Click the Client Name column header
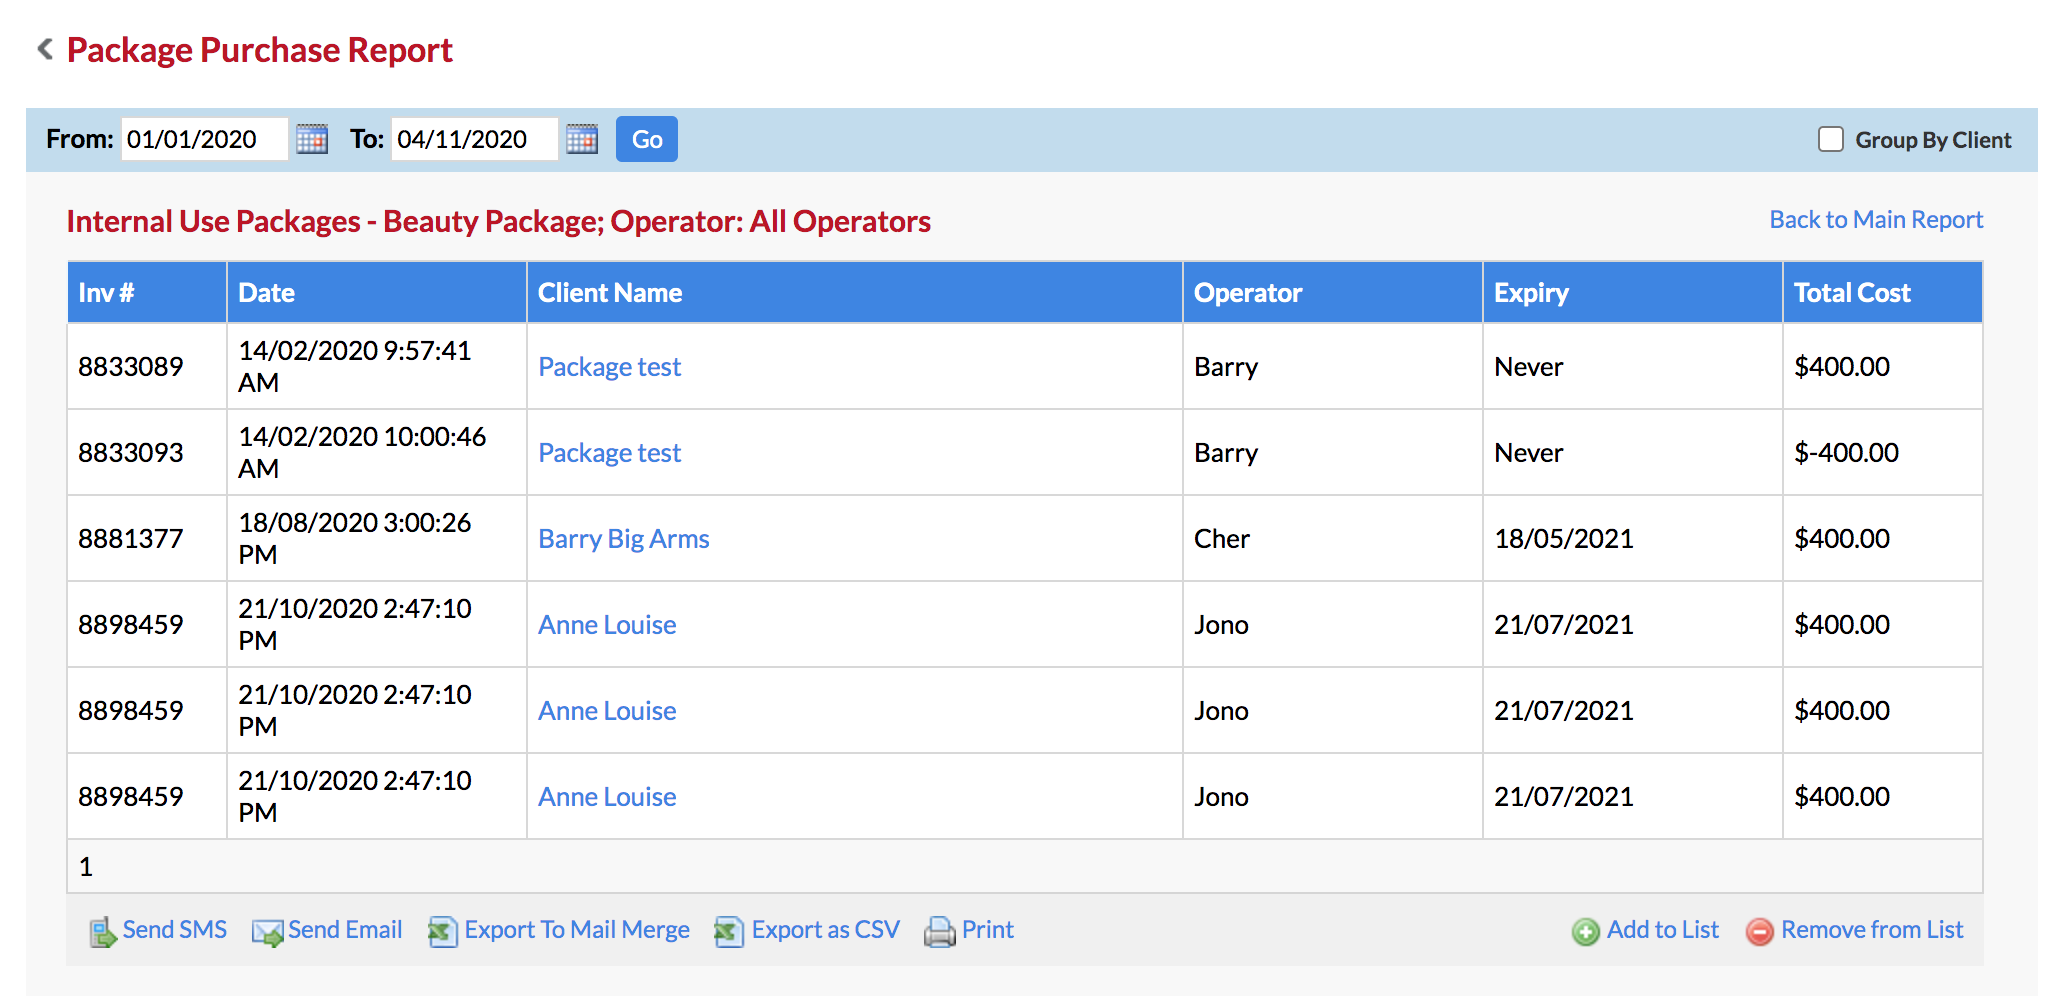This screenshot has height=996, width=2066. [x=855, y=293]
